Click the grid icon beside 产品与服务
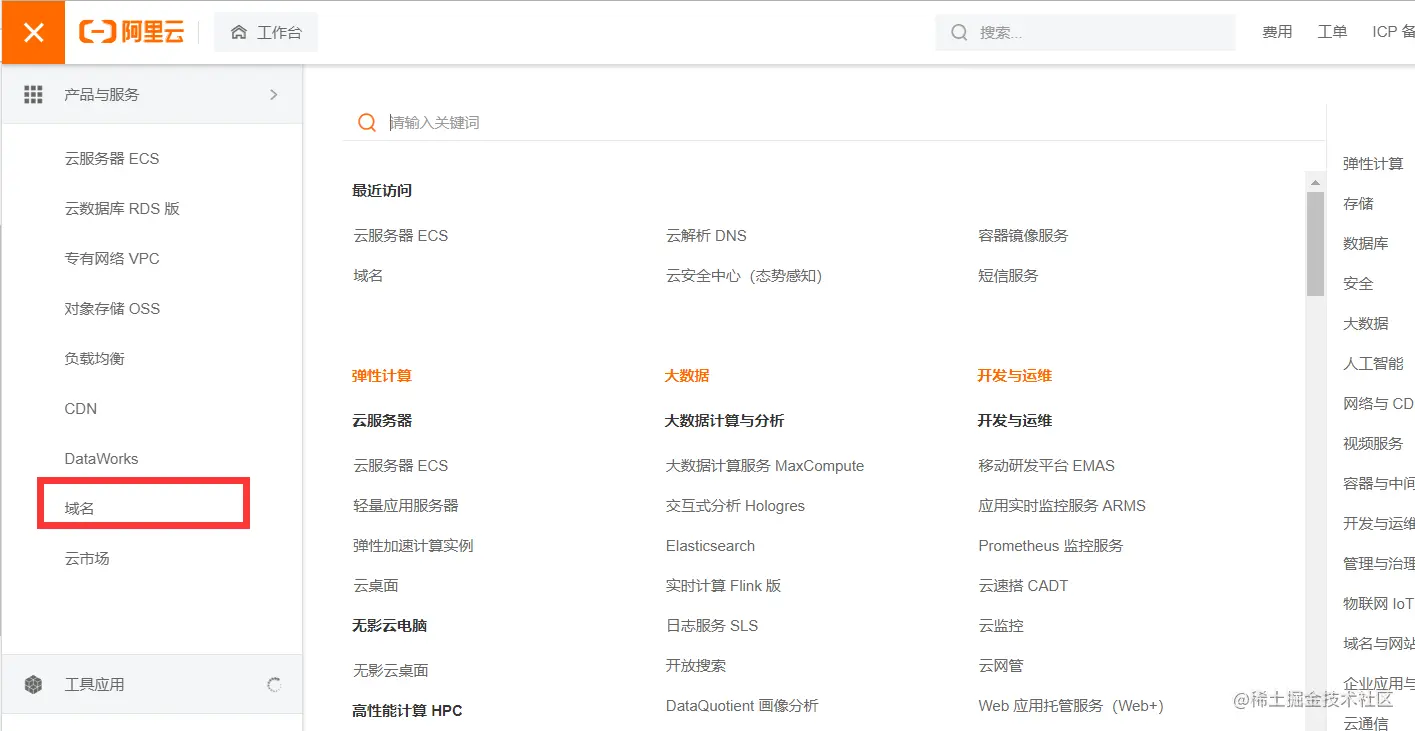The image size is (1415, 731). click(x=33, y=94)
